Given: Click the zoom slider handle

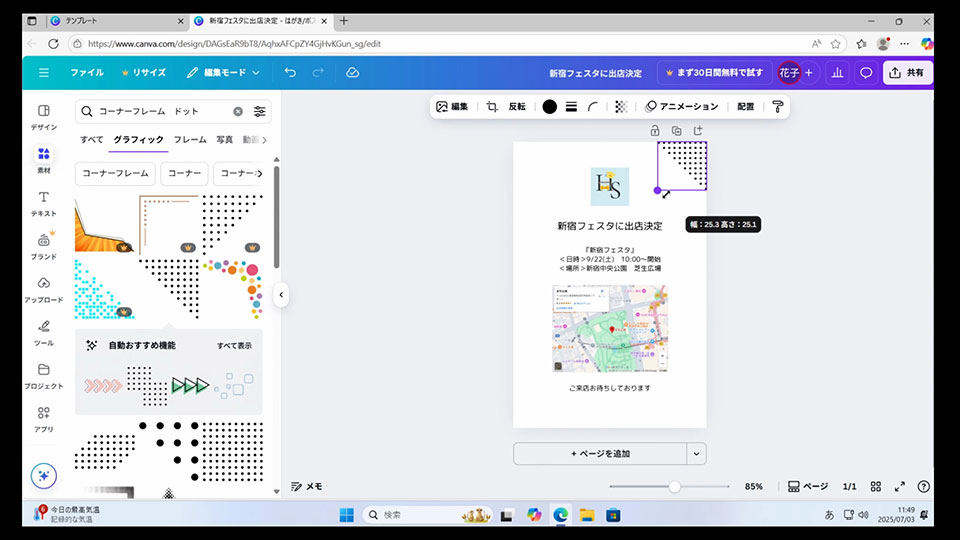Looking at the screenshot, I should 674,487.
